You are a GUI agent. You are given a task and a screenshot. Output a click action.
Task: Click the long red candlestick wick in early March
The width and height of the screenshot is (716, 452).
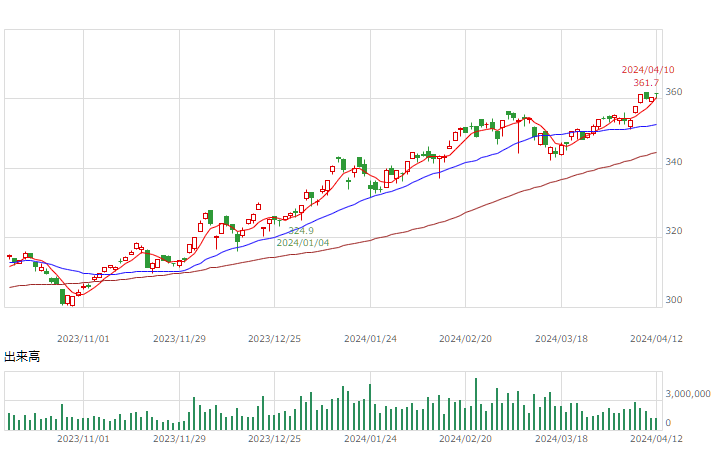518,136
